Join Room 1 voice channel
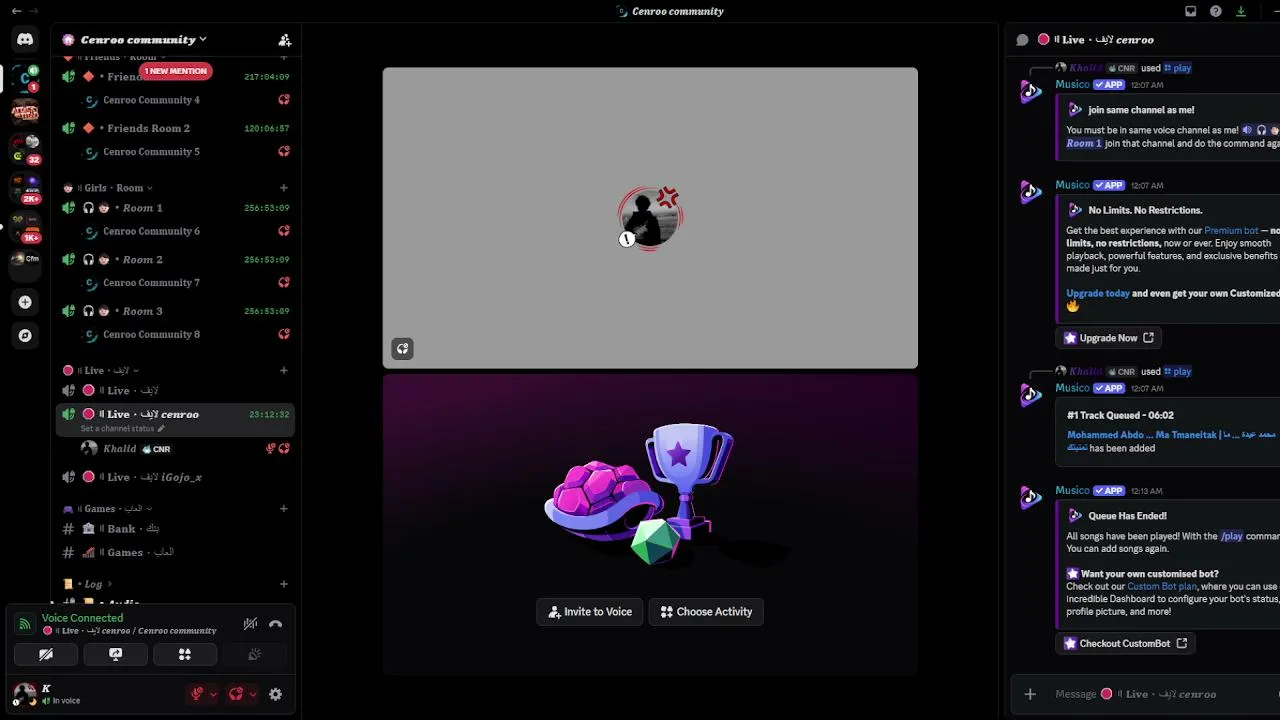The width and height of the screenshot is (1280, 720). click(175, 208)
